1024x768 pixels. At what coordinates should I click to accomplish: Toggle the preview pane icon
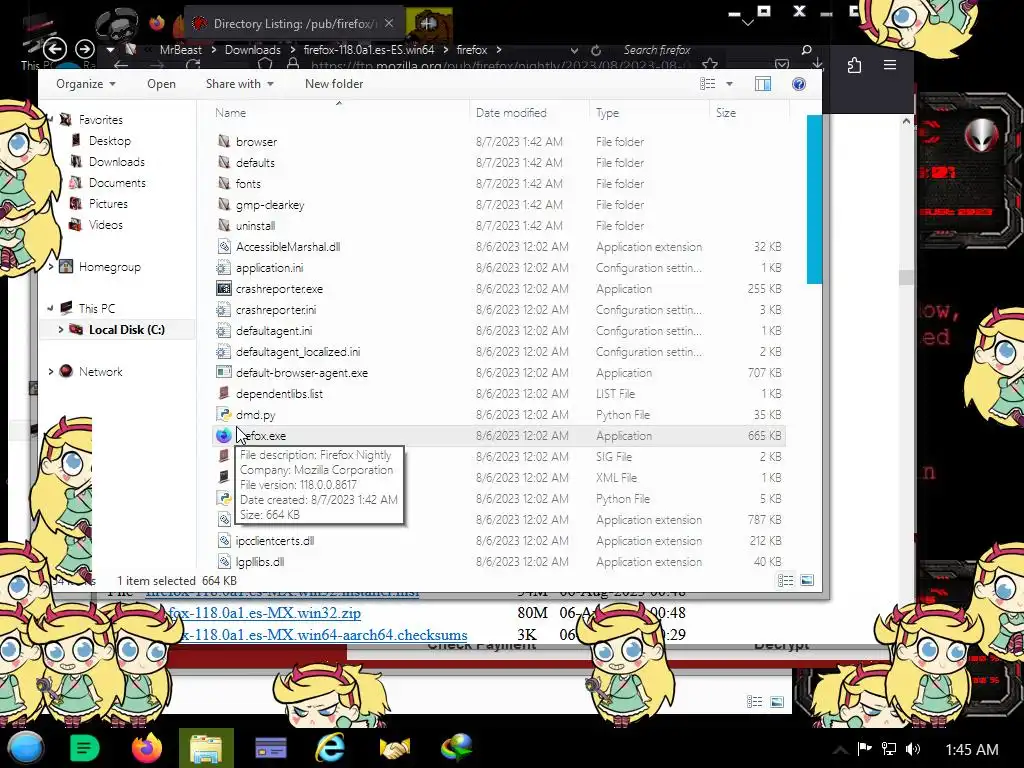pos(763,84)
